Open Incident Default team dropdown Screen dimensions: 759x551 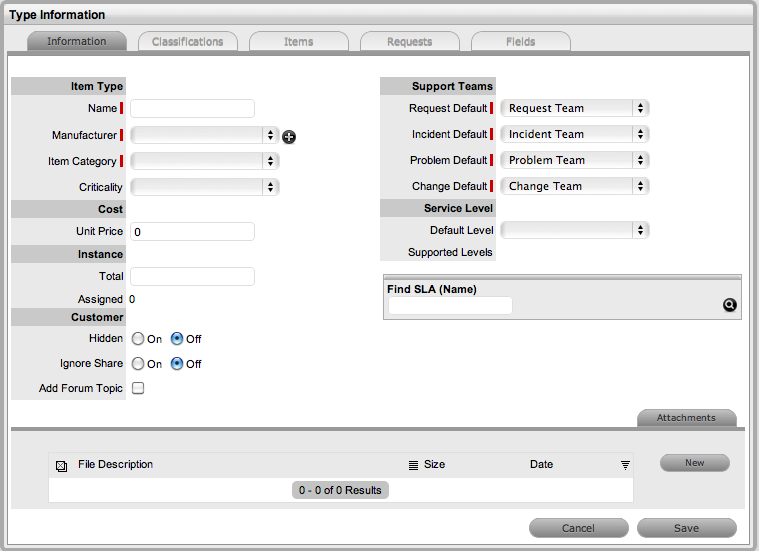[575, 134]
